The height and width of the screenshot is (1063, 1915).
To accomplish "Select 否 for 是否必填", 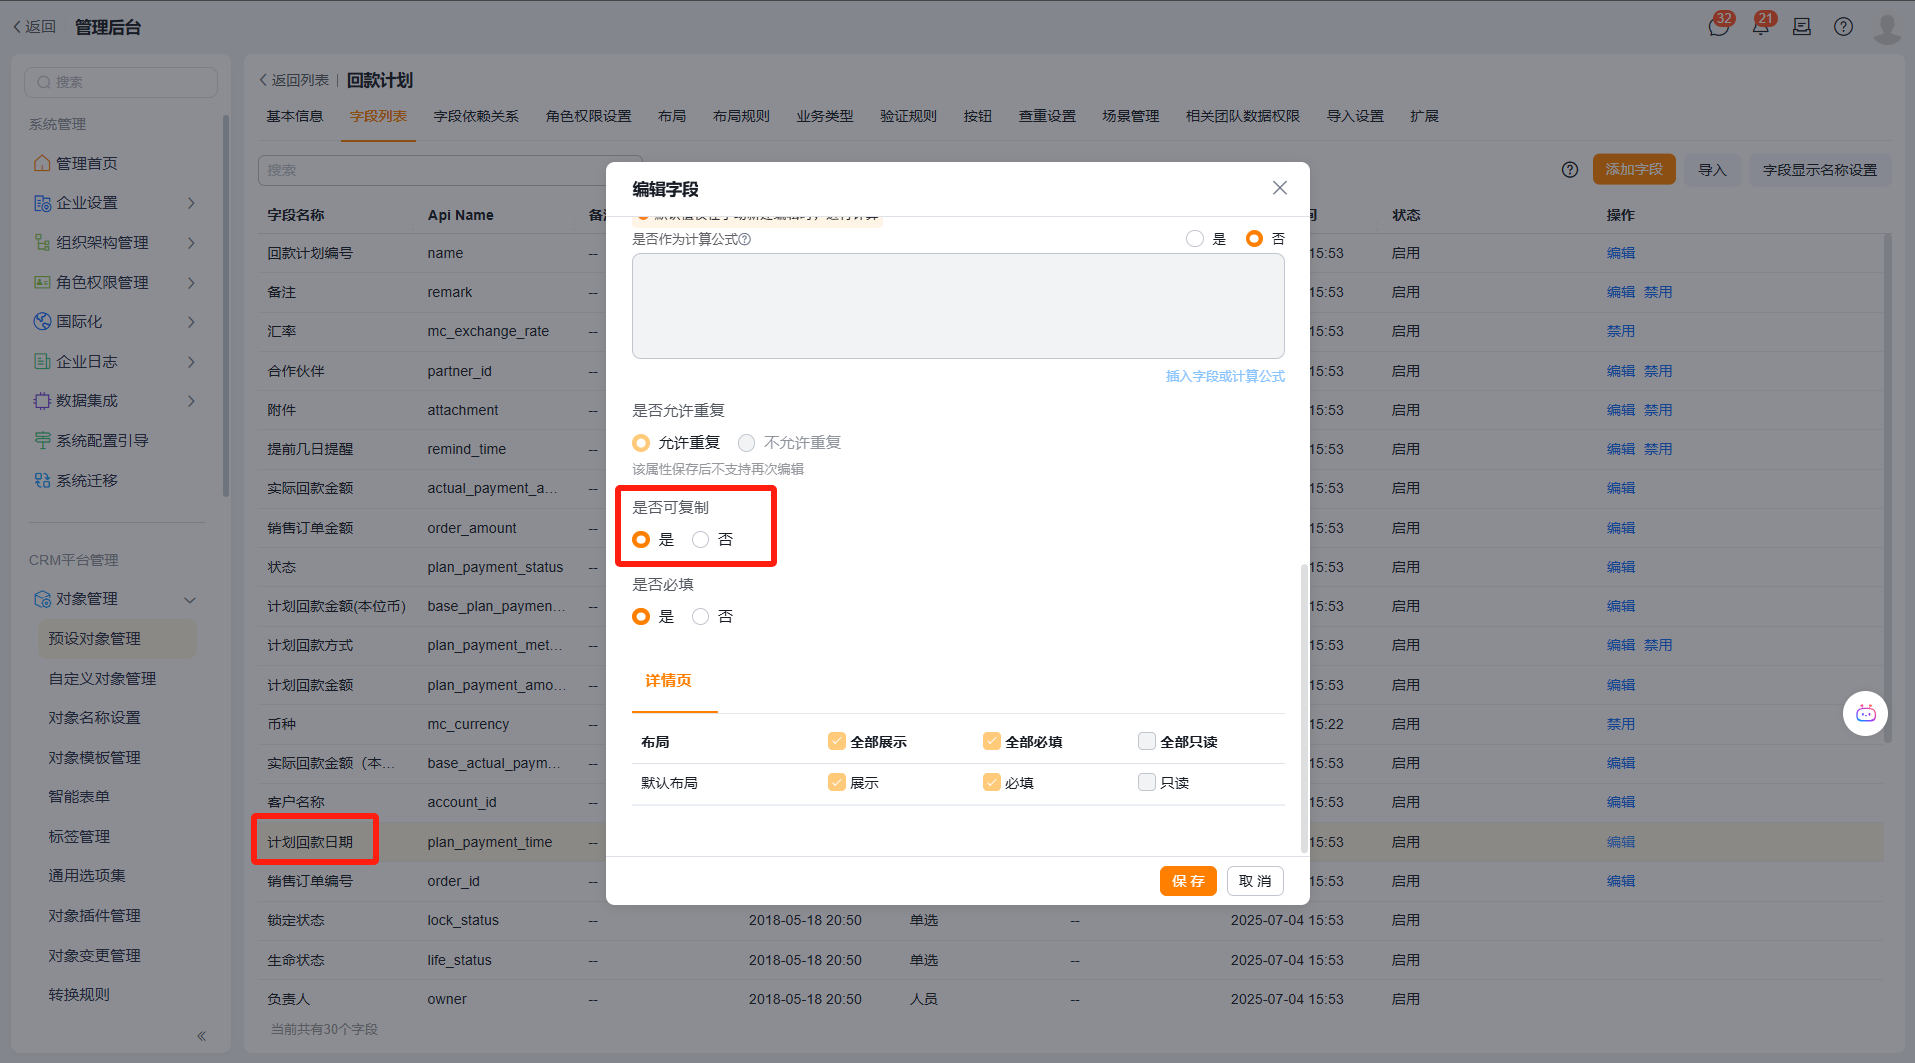I will tap(700, 617).
